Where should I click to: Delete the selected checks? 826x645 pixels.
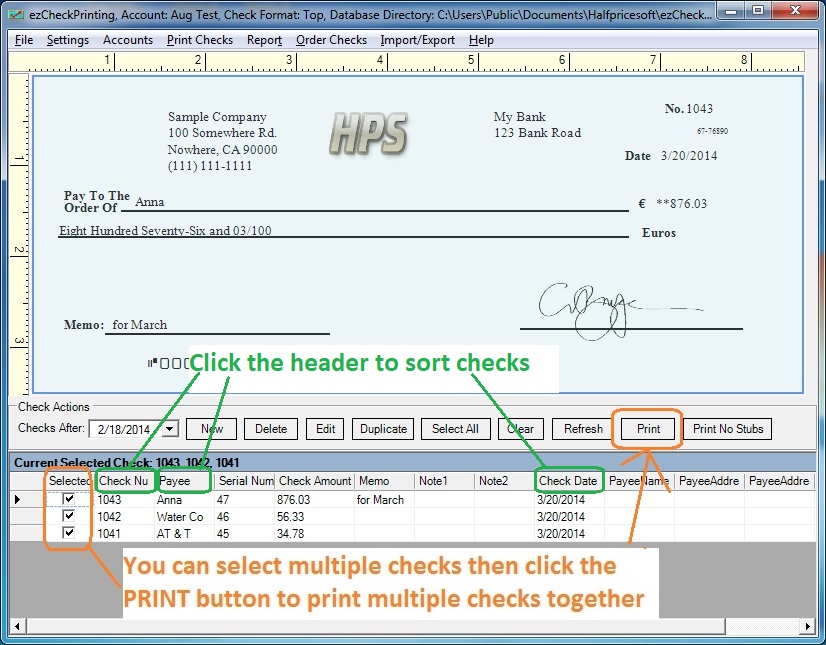pyautogui.click(x=270, y=428)
